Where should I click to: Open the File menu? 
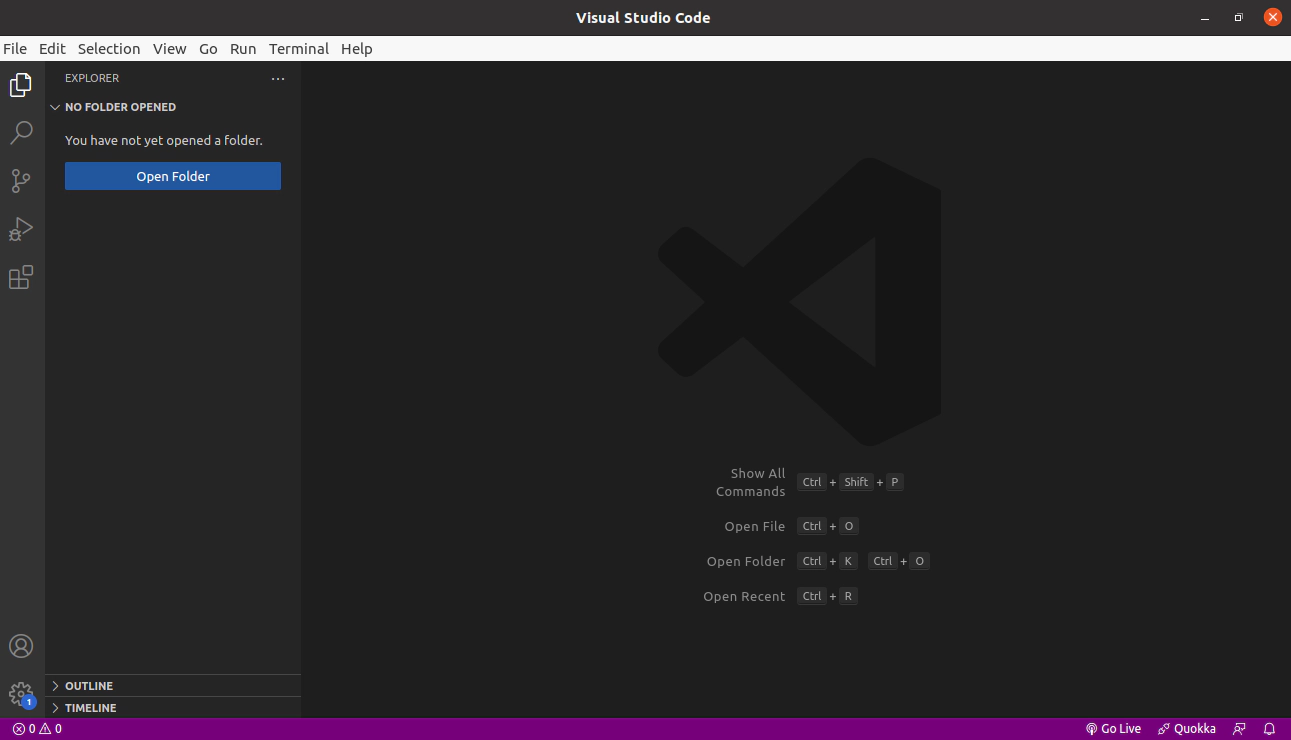point(15,48)
